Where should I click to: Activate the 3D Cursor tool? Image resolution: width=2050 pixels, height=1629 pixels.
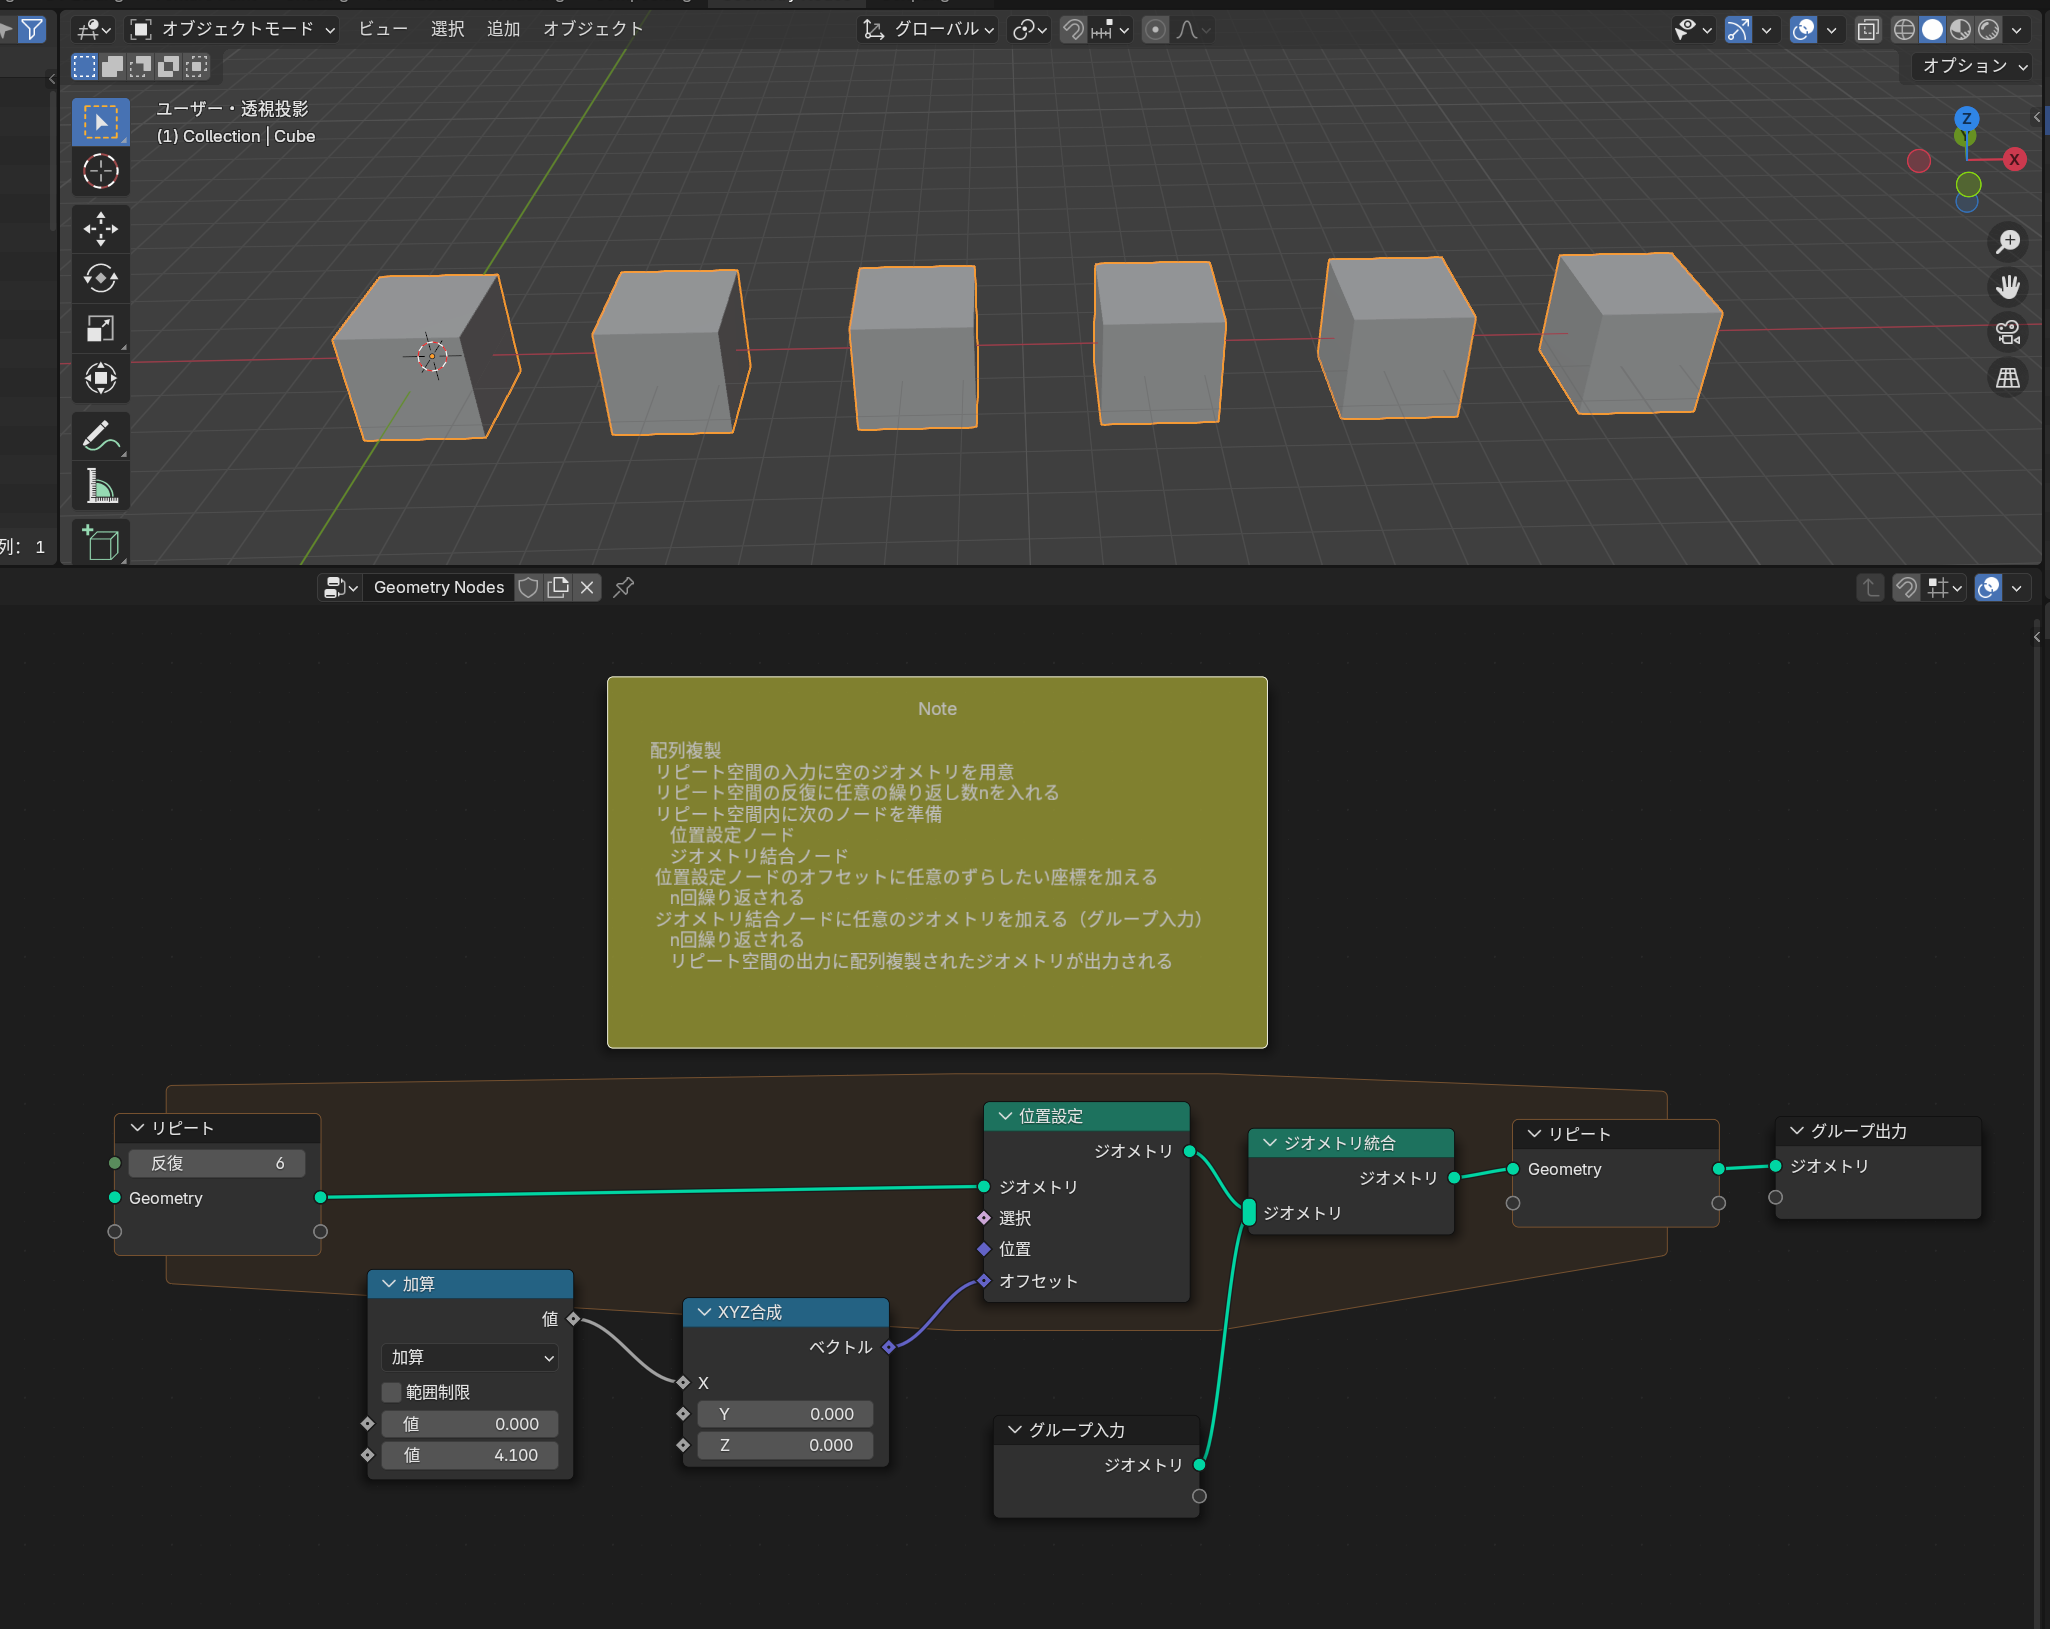click(100, 172)
